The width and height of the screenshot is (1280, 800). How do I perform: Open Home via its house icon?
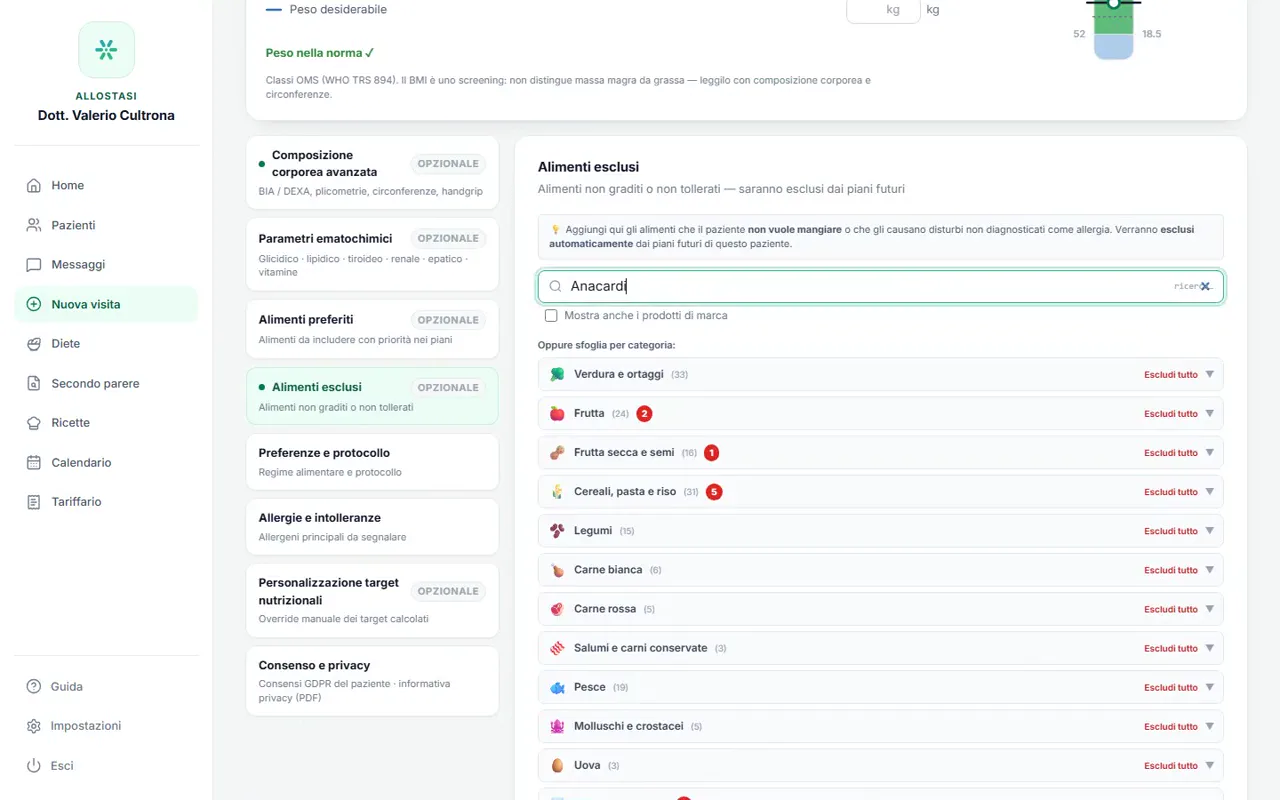click(34, 185)
